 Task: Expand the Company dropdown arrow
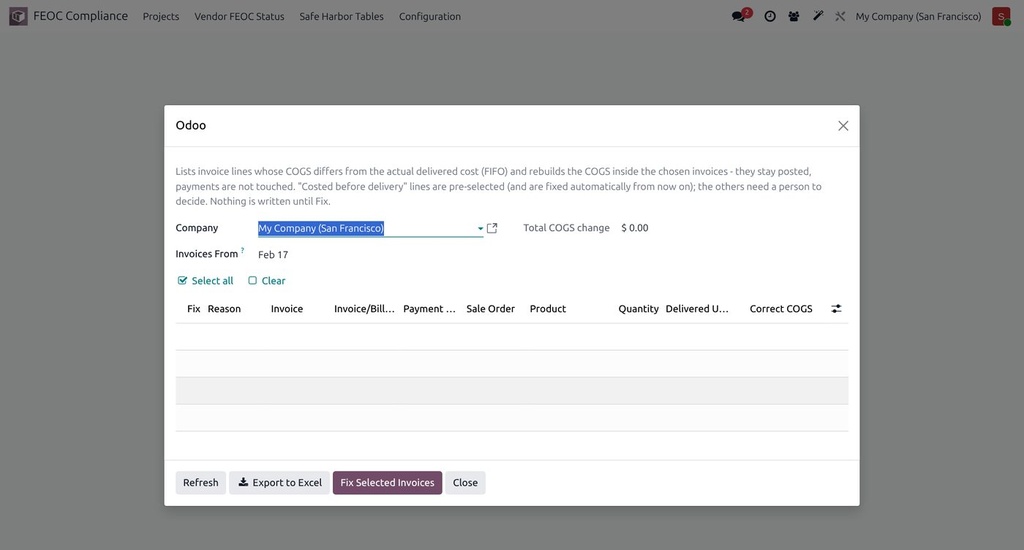click(x=480, y=229)
